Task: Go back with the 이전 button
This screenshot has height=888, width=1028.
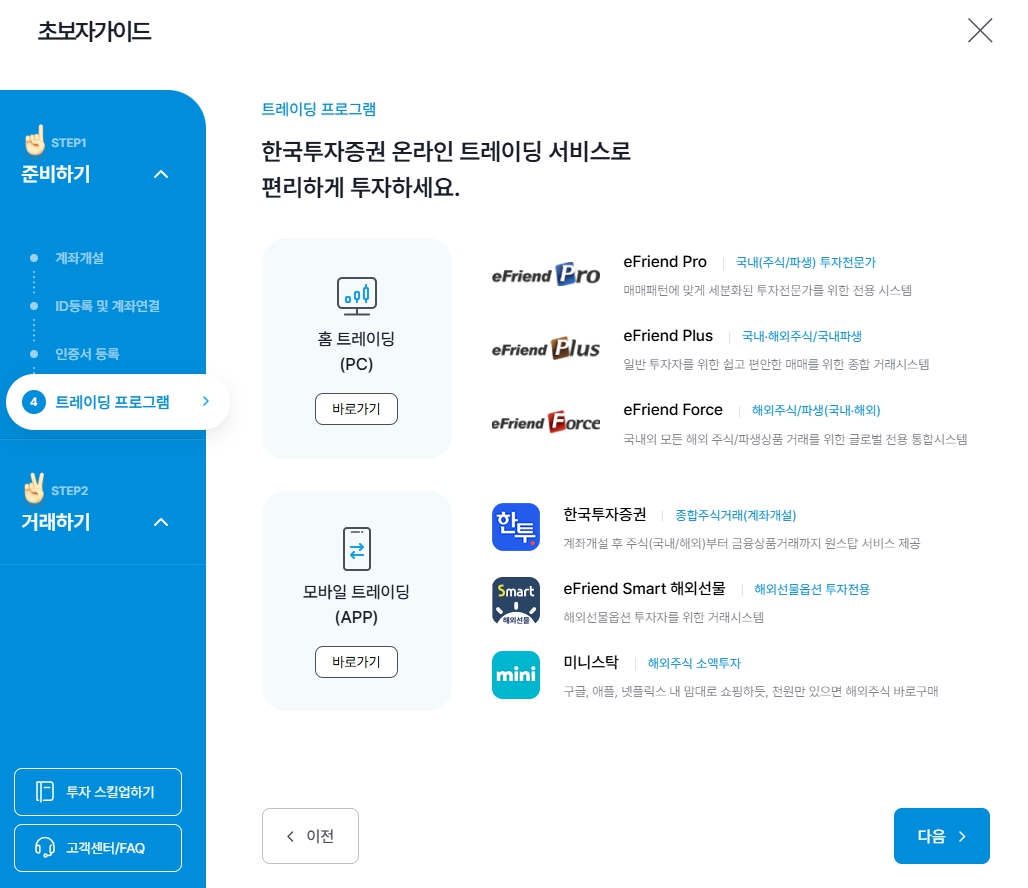Action: pos(310,836)
